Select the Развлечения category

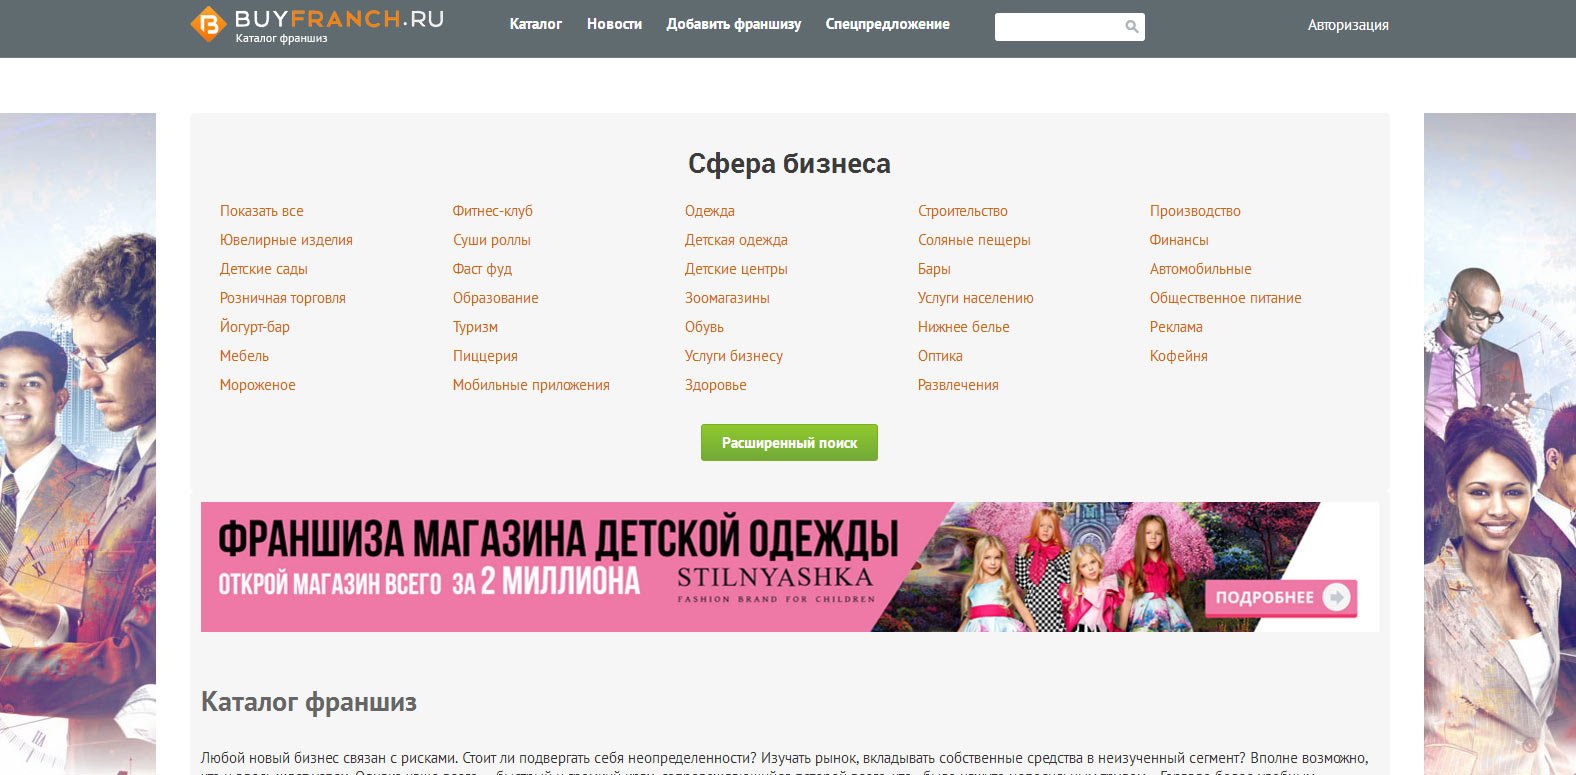point(958,385)
